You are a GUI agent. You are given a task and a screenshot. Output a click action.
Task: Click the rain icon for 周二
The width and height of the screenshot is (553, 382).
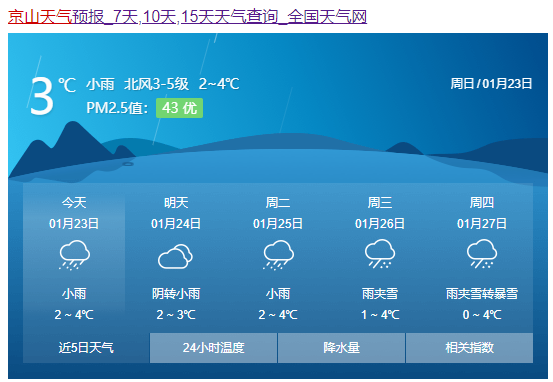coord(278,255)
